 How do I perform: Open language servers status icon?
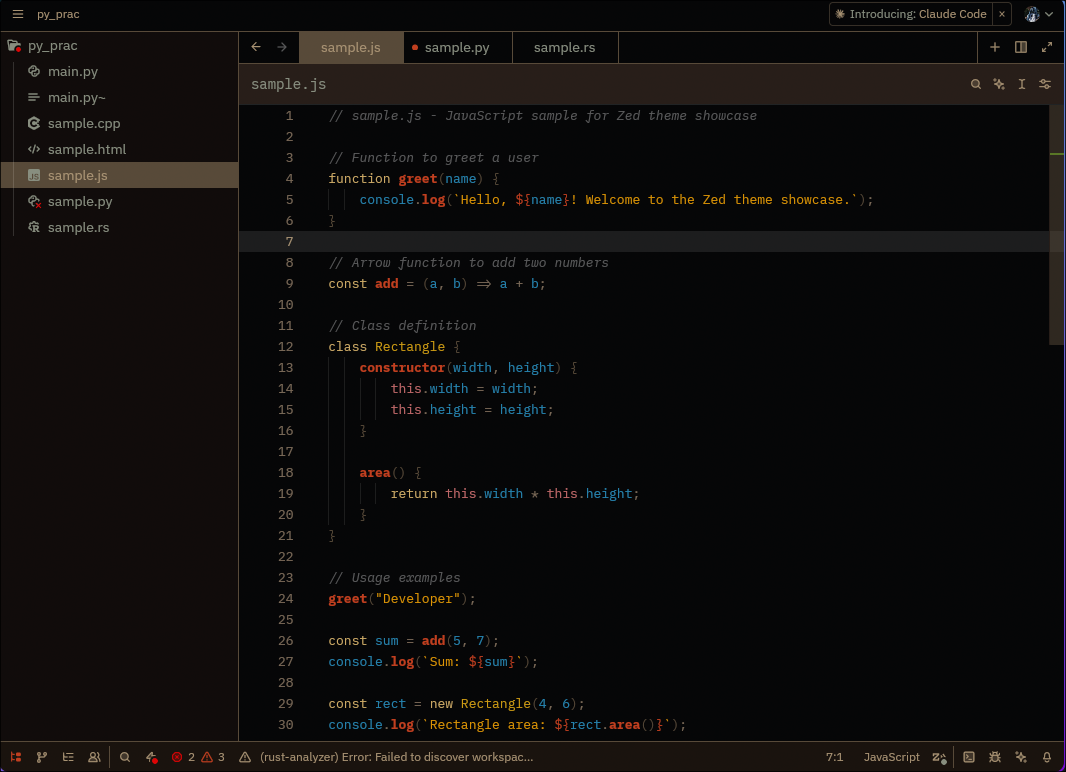coord(152,757)
